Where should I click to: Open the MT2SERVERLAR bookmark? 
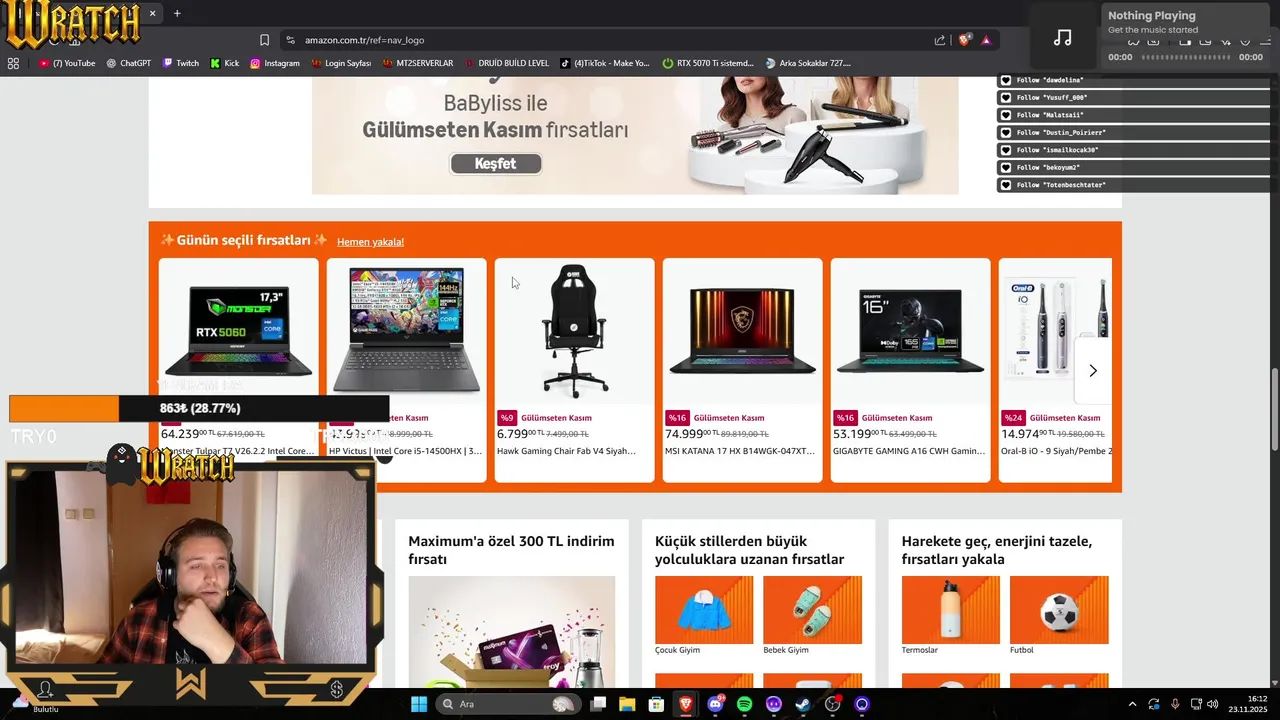tap(417, 63)
